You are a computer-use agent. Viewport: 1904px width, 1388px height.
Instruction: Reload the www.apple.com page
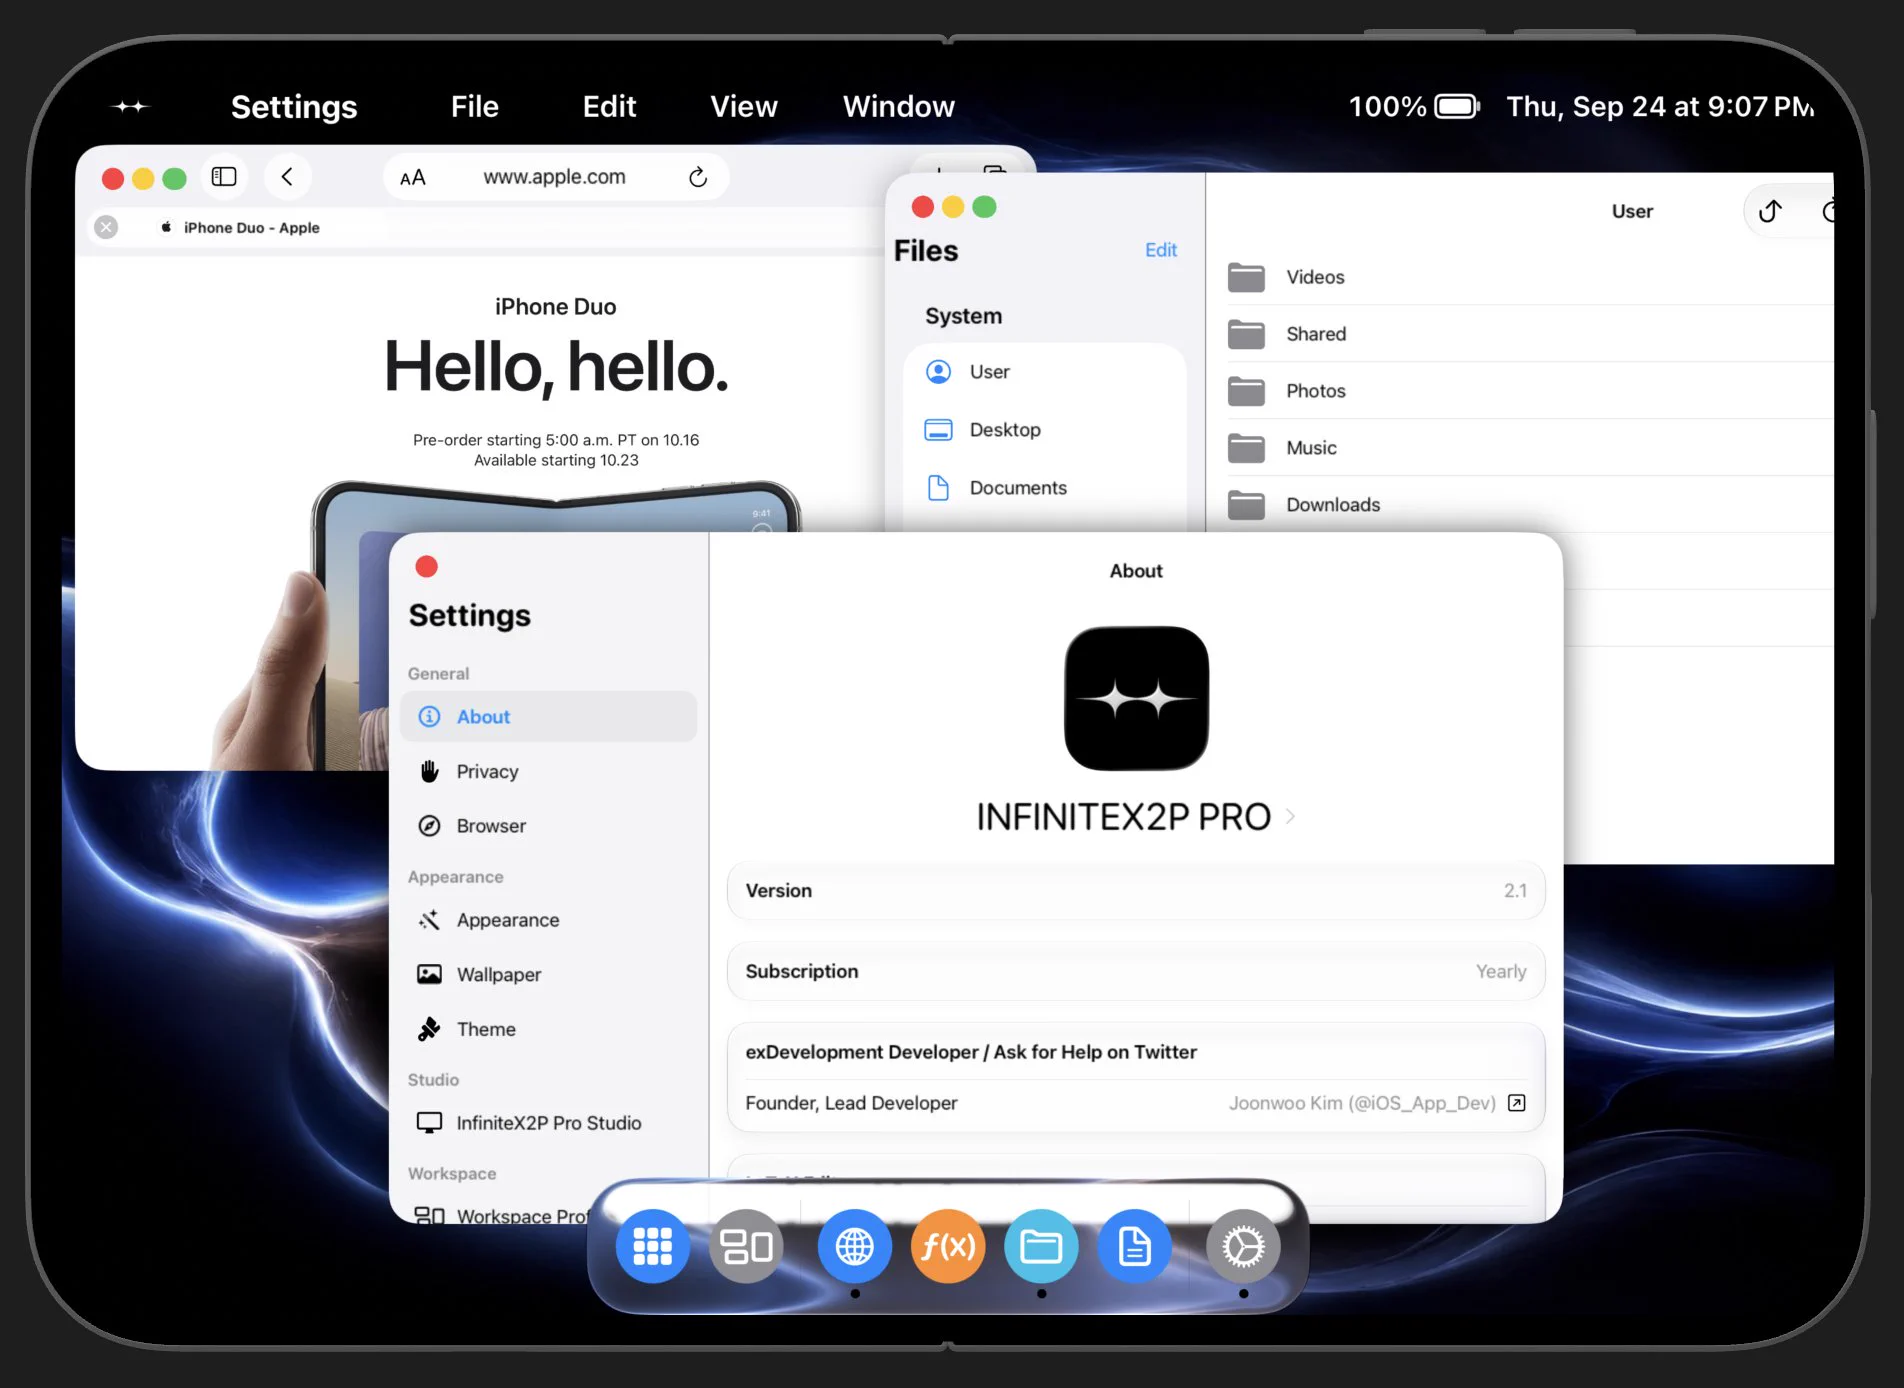point(698,177)
